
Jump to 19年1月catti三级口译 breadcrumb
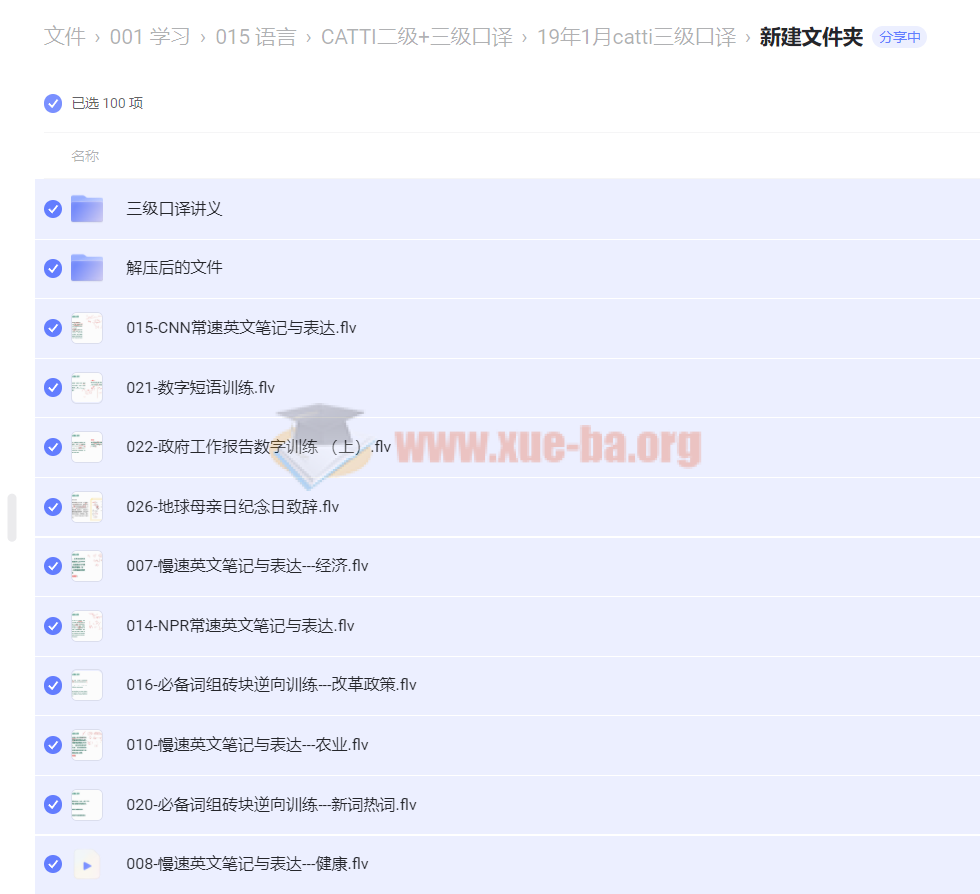636,37
